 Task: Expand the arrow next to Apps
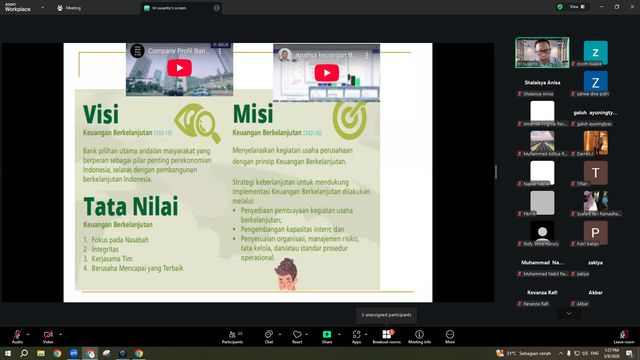coord(366,334)
